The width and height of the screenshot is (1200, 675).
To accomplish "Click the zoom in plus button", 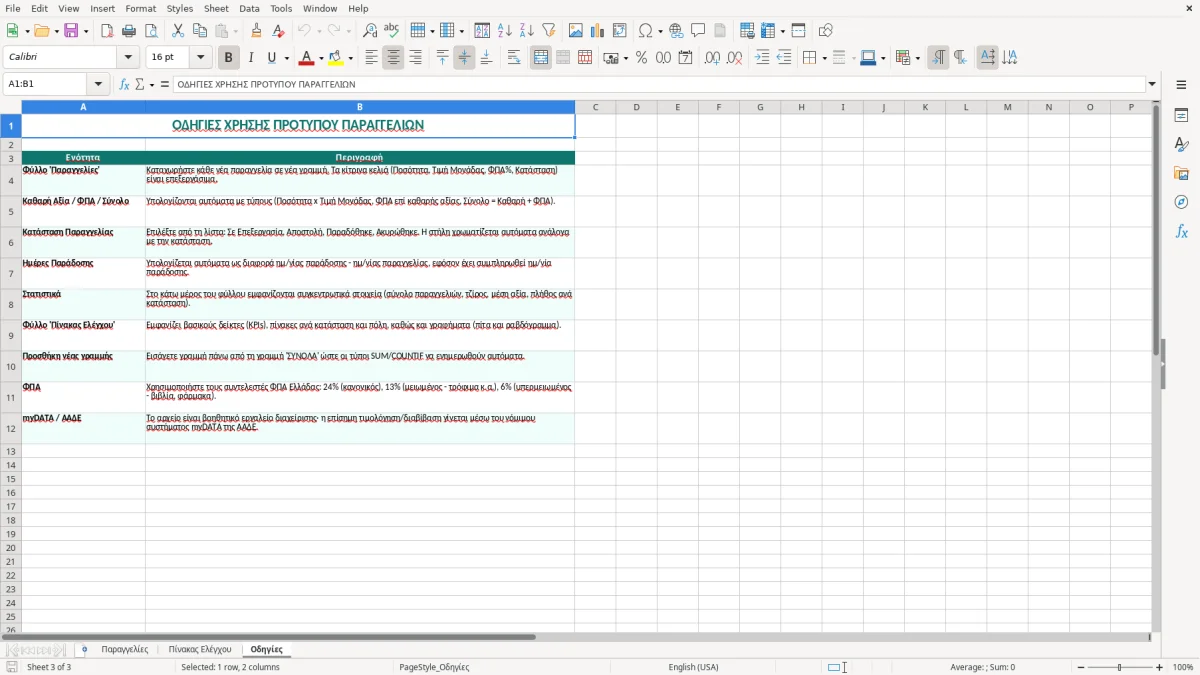I will coord(1160,667).
